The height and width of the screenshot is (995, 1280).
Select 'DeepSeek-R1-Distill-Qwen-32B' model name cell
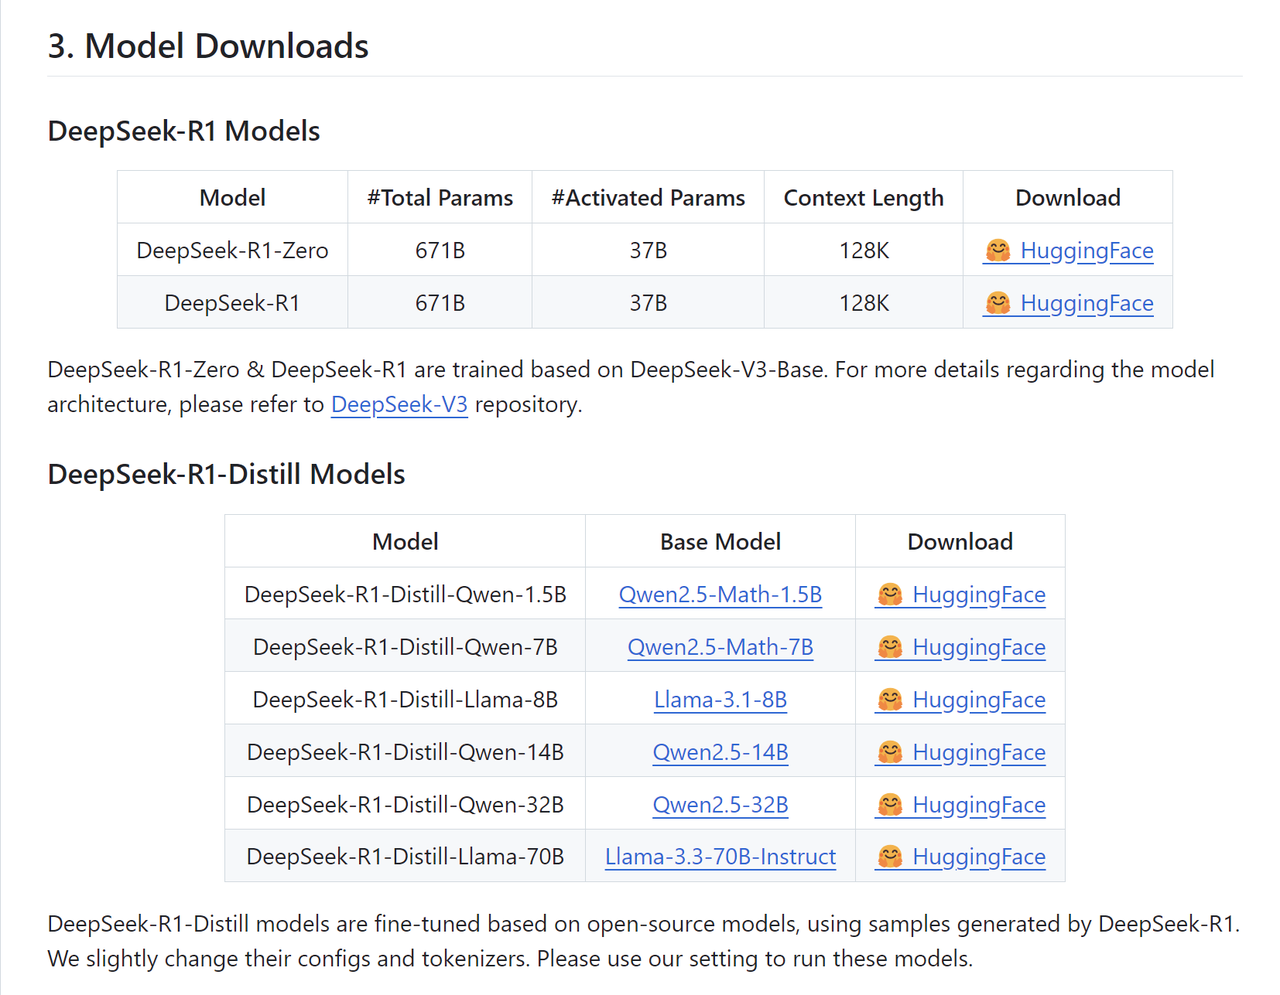pyautogui.click(x=405, y=804)
